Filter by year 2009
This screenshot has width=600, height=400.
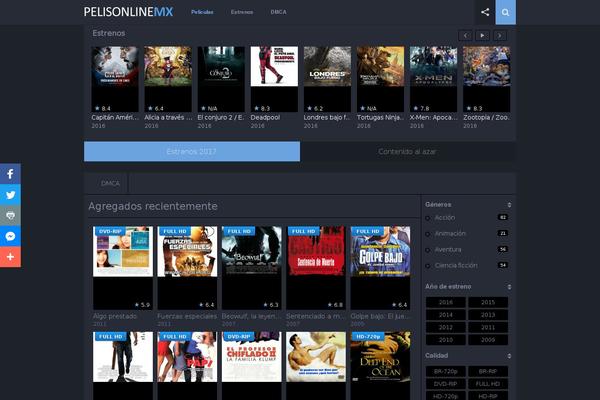(488, 340)
